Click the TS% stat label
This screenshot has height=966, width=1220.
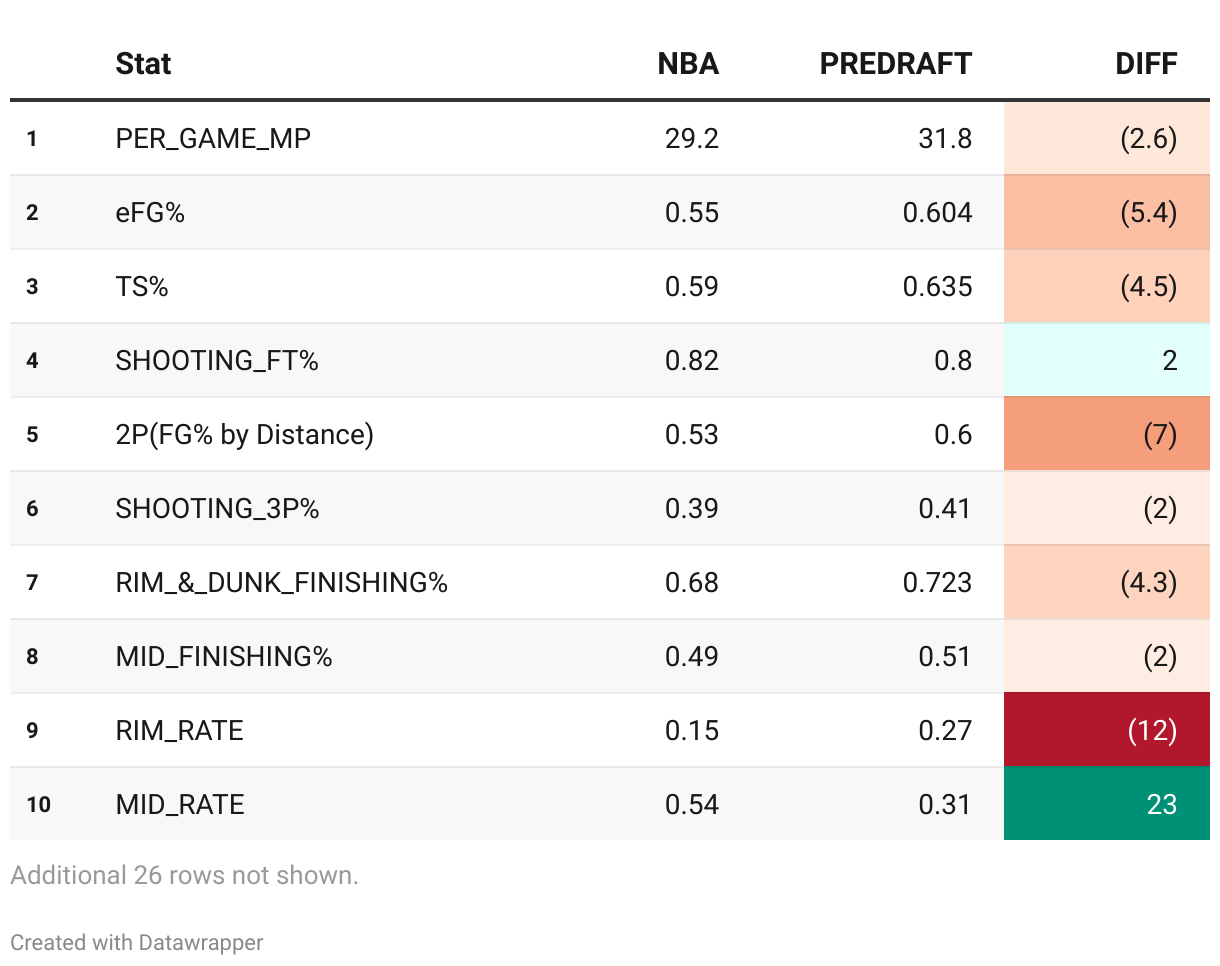pos(142,286)
